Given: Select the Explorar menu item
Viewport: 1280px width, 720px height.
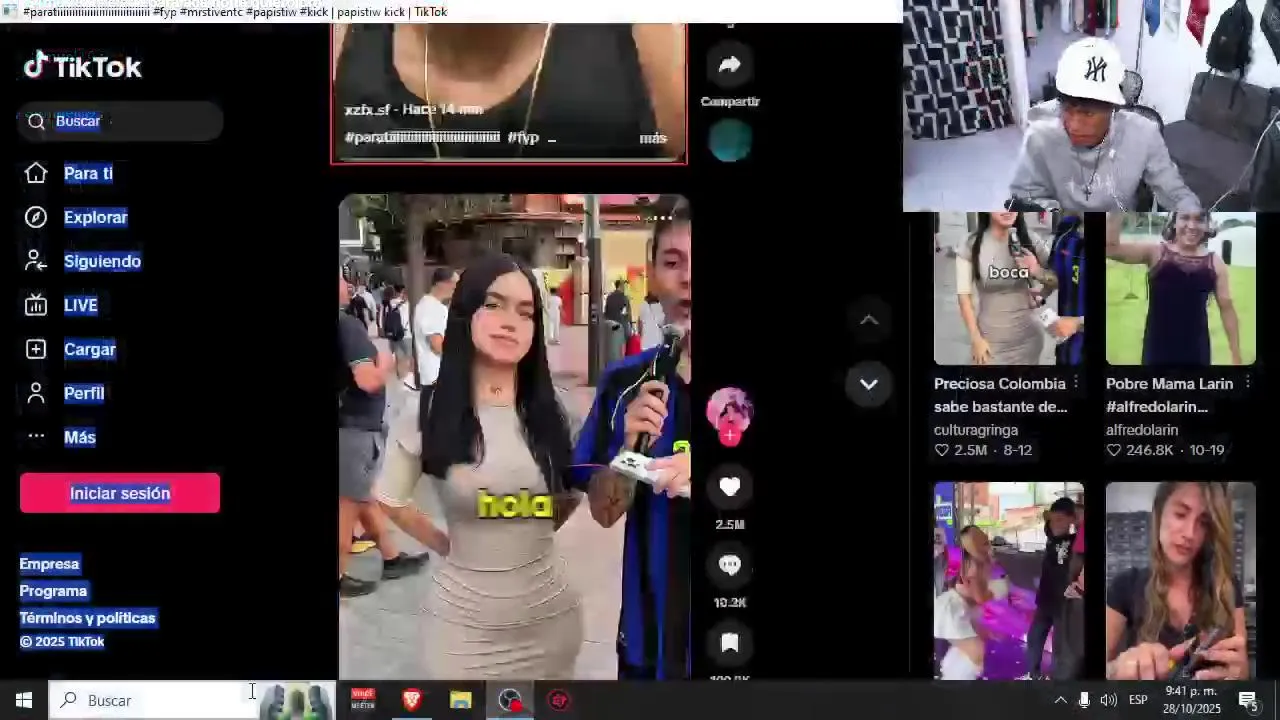Looking at the screenshot, I should pos(96,217).
